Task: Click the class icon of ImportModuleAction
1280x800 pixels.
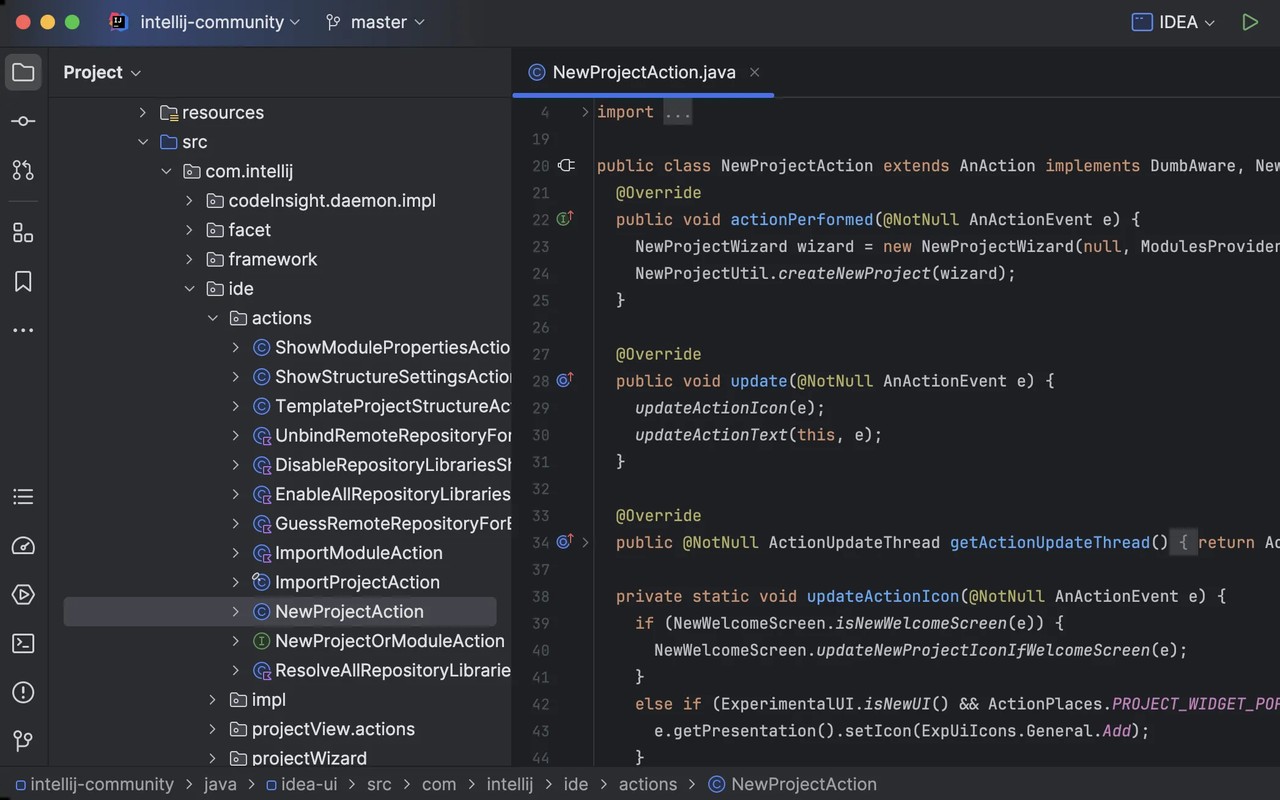Action: 261,553
